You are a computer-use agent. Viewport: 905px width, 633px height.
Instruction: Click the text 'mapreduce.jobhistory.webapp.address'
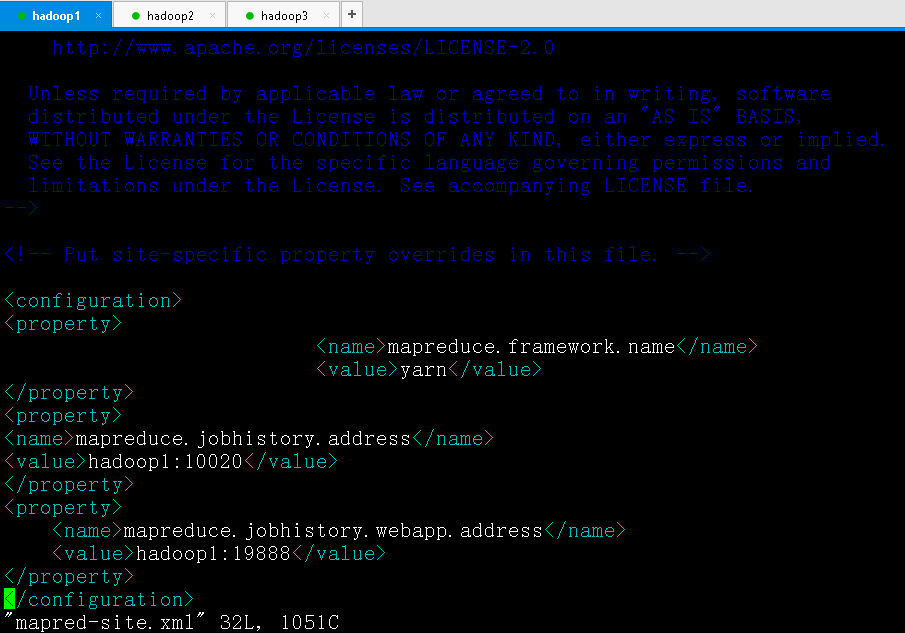click(x=333, y=531)
